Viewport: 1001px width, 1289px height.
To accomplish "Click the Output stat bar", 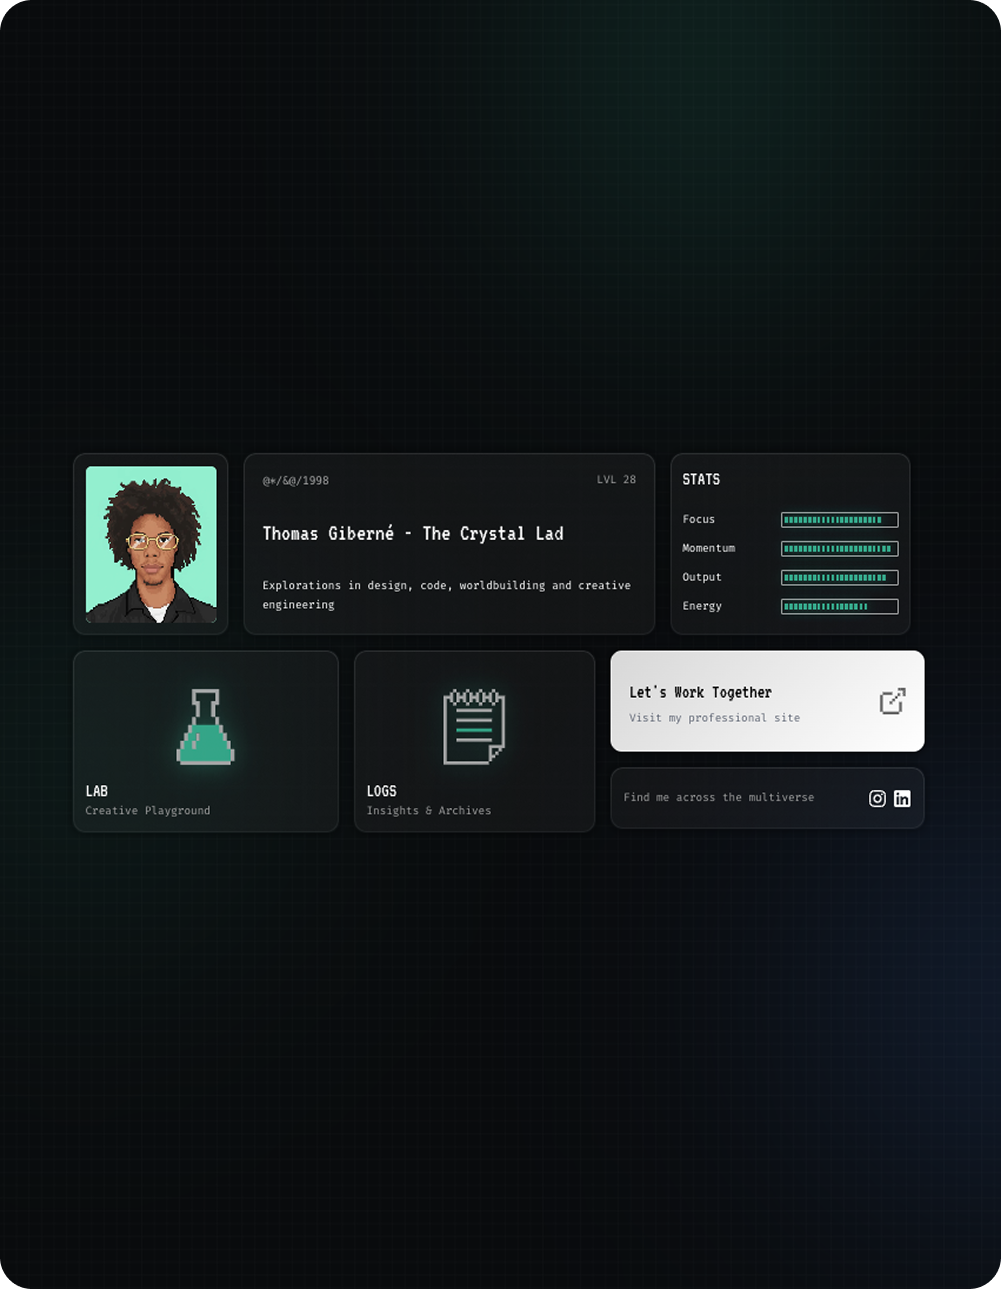I will 839,577.
